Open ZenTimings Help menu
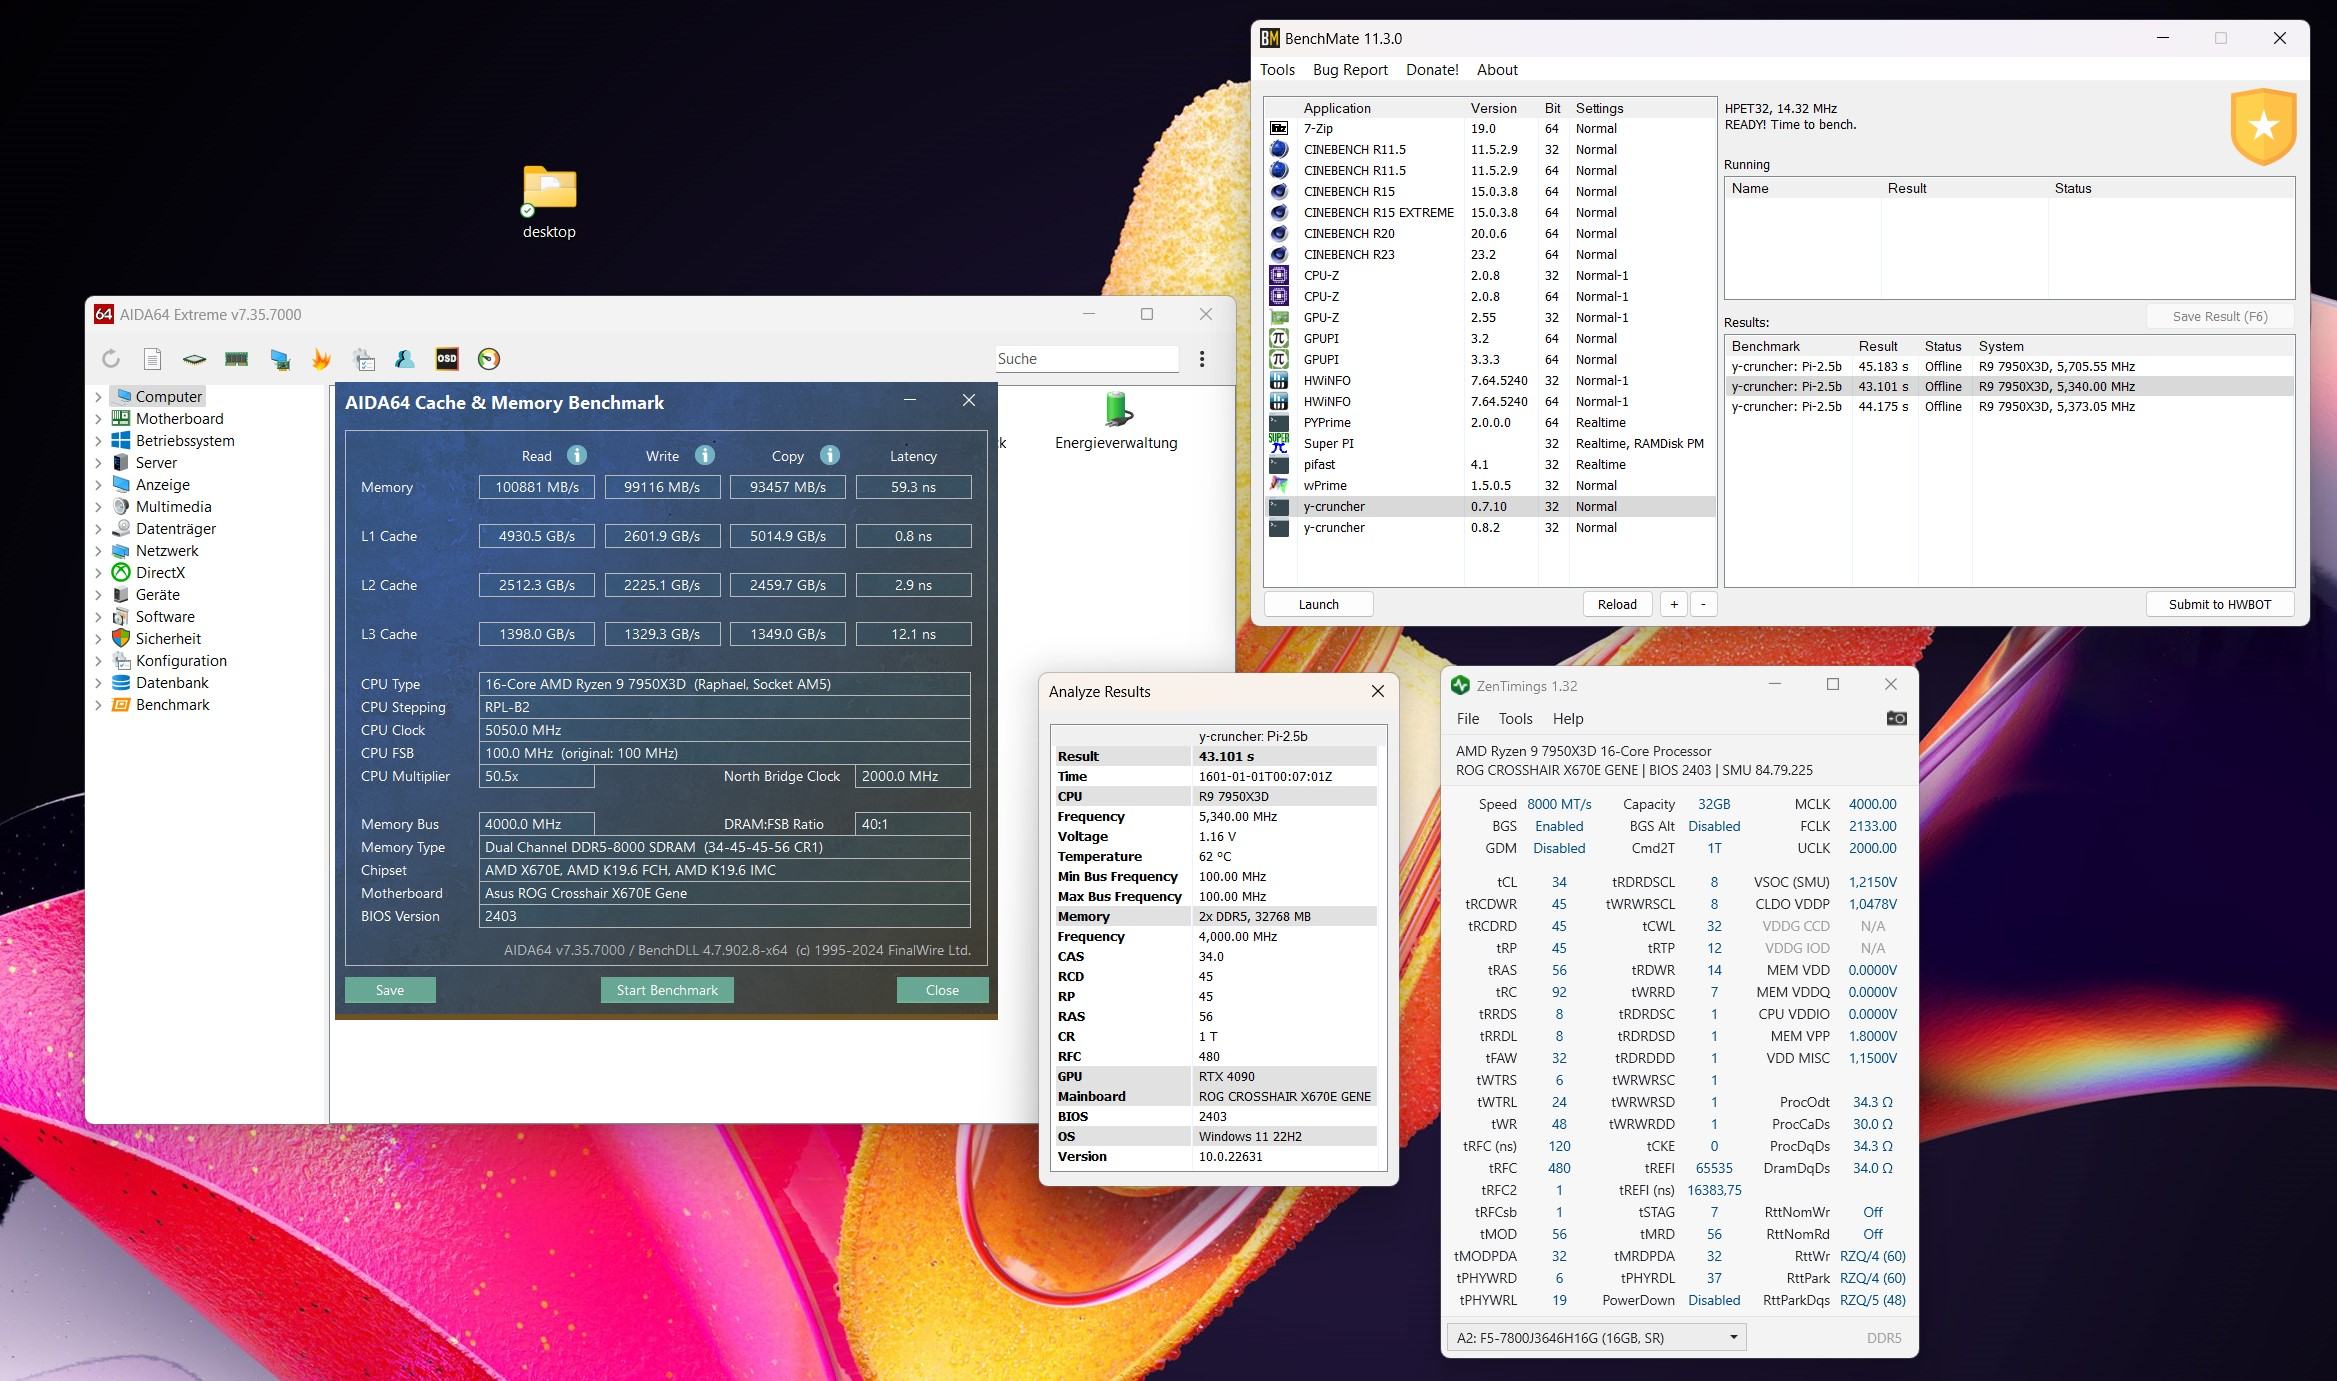This screenshot has height=1381, width=2337. (1567, 719)
